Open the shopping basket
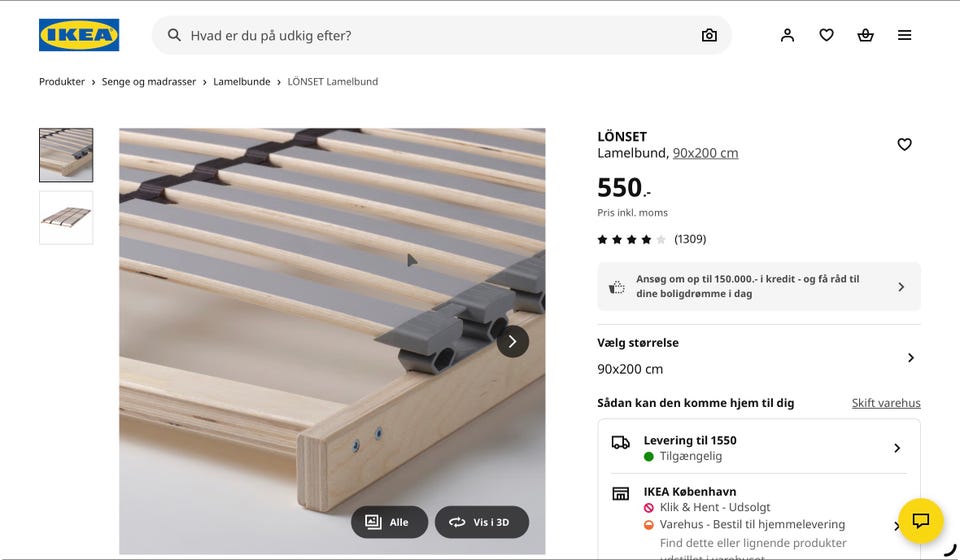 click(x=865, y=35)
